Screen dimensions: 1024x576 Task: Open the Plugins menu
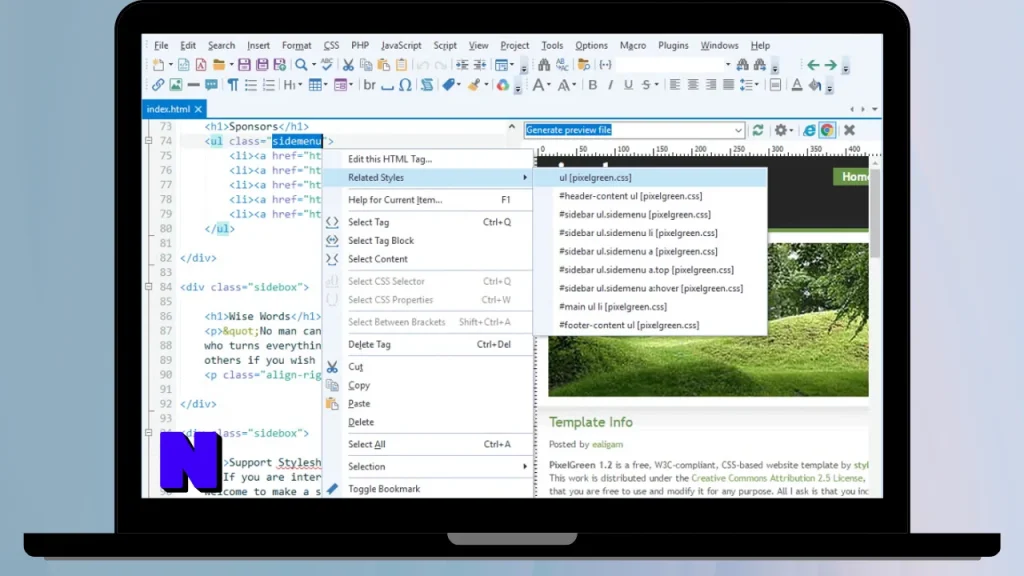[673, 46]
